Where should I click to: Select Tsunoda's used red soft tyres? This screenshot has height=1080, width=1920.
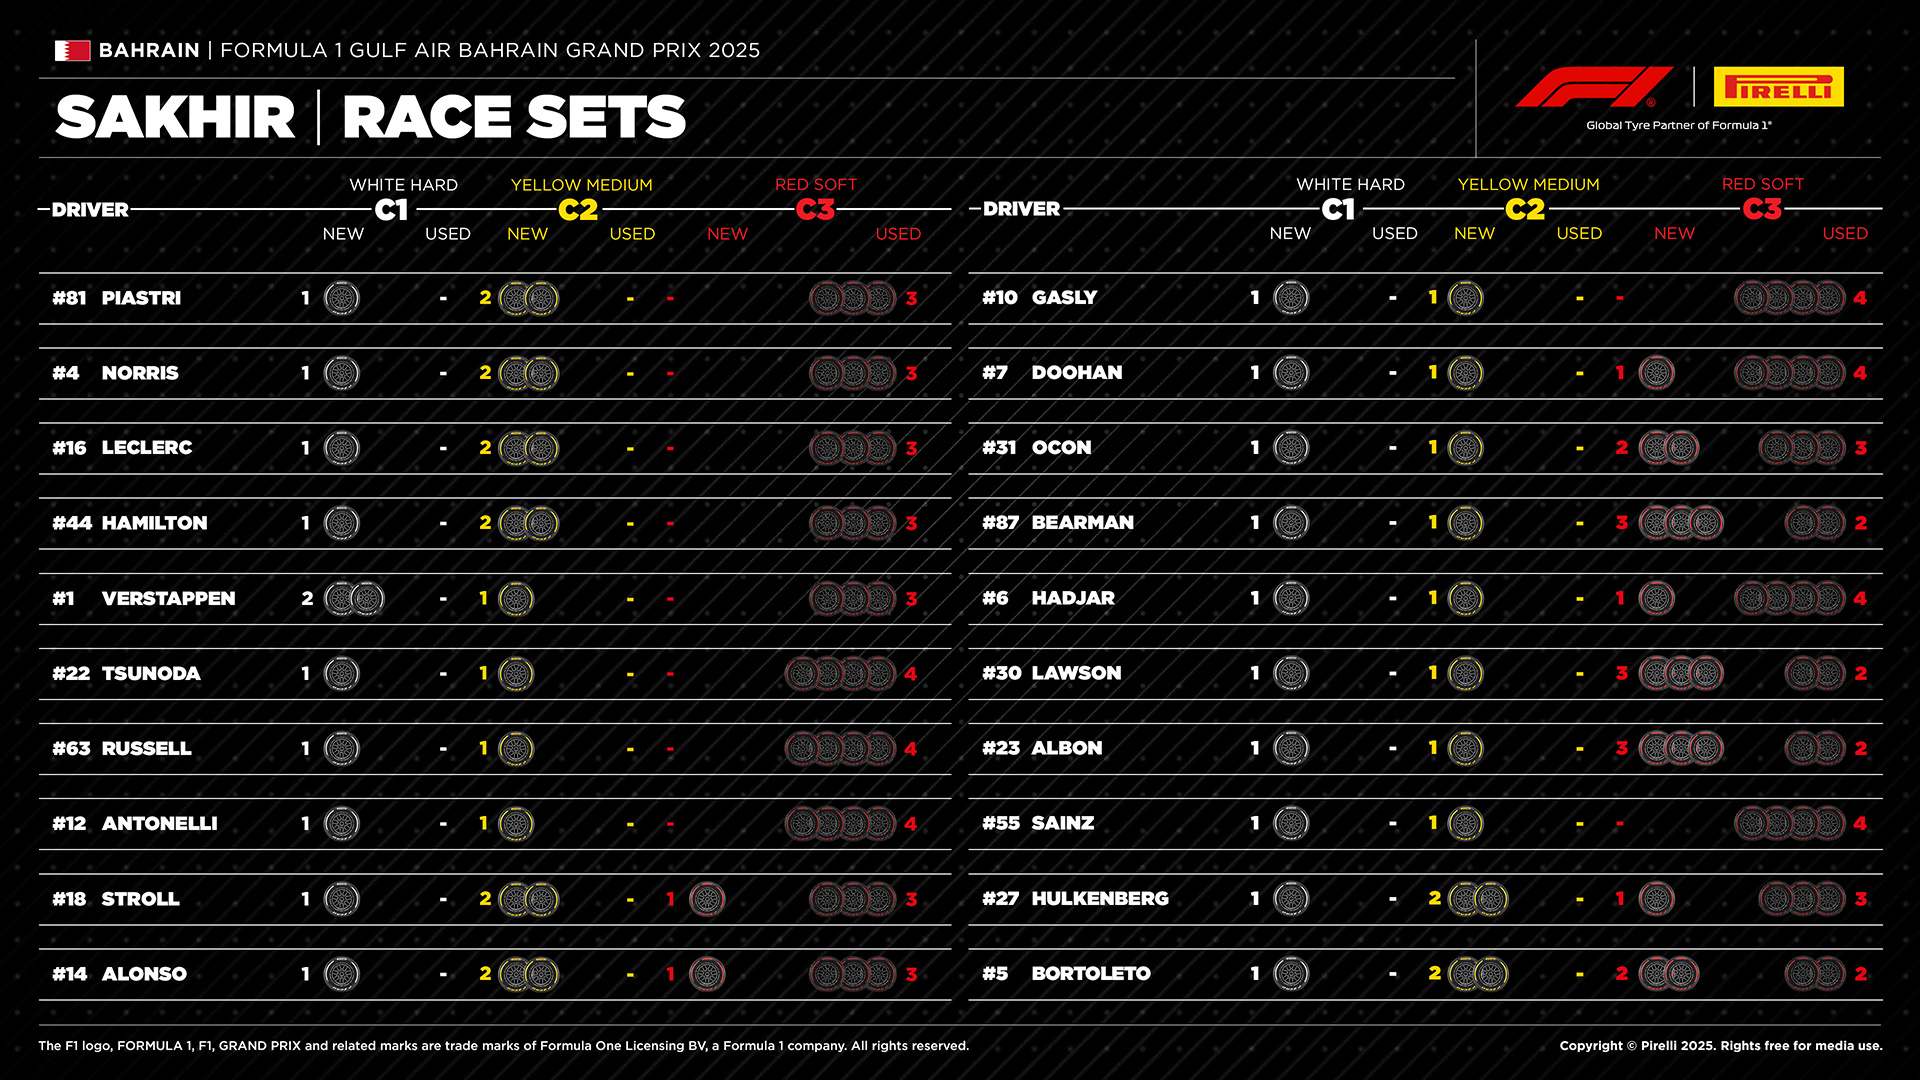[841, 674]
